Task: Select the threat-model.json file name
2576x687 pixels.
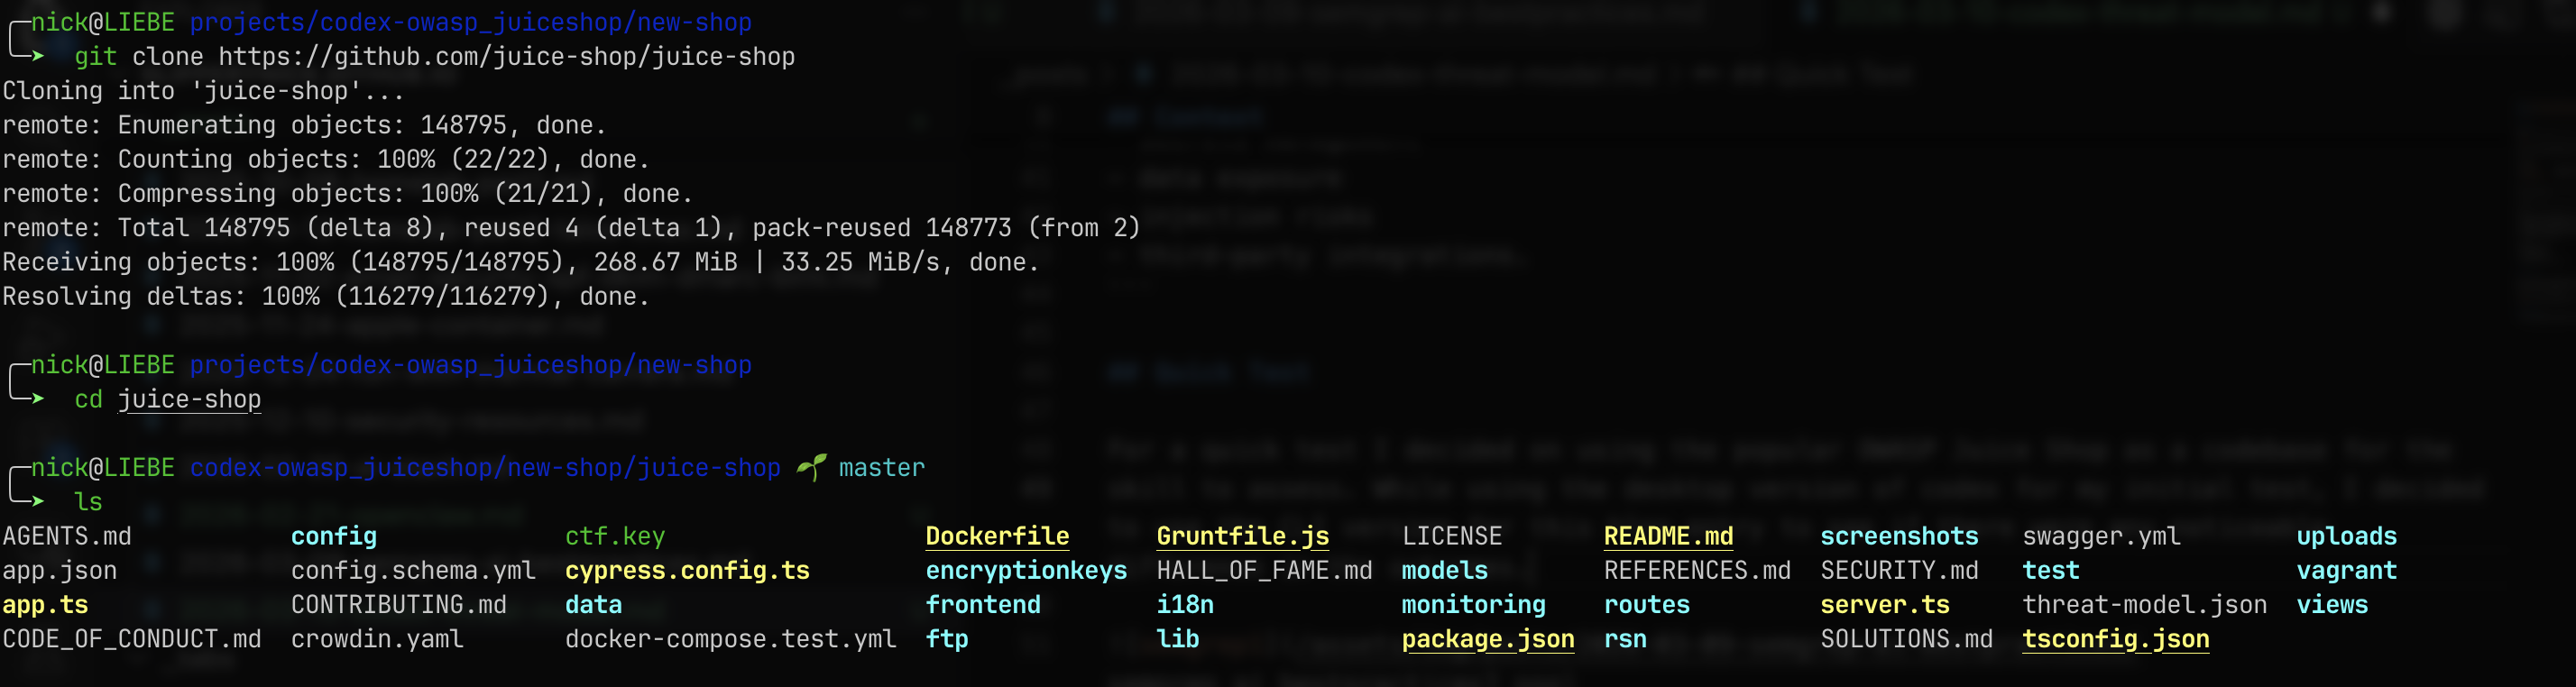Action: [x=2144, y=605]
